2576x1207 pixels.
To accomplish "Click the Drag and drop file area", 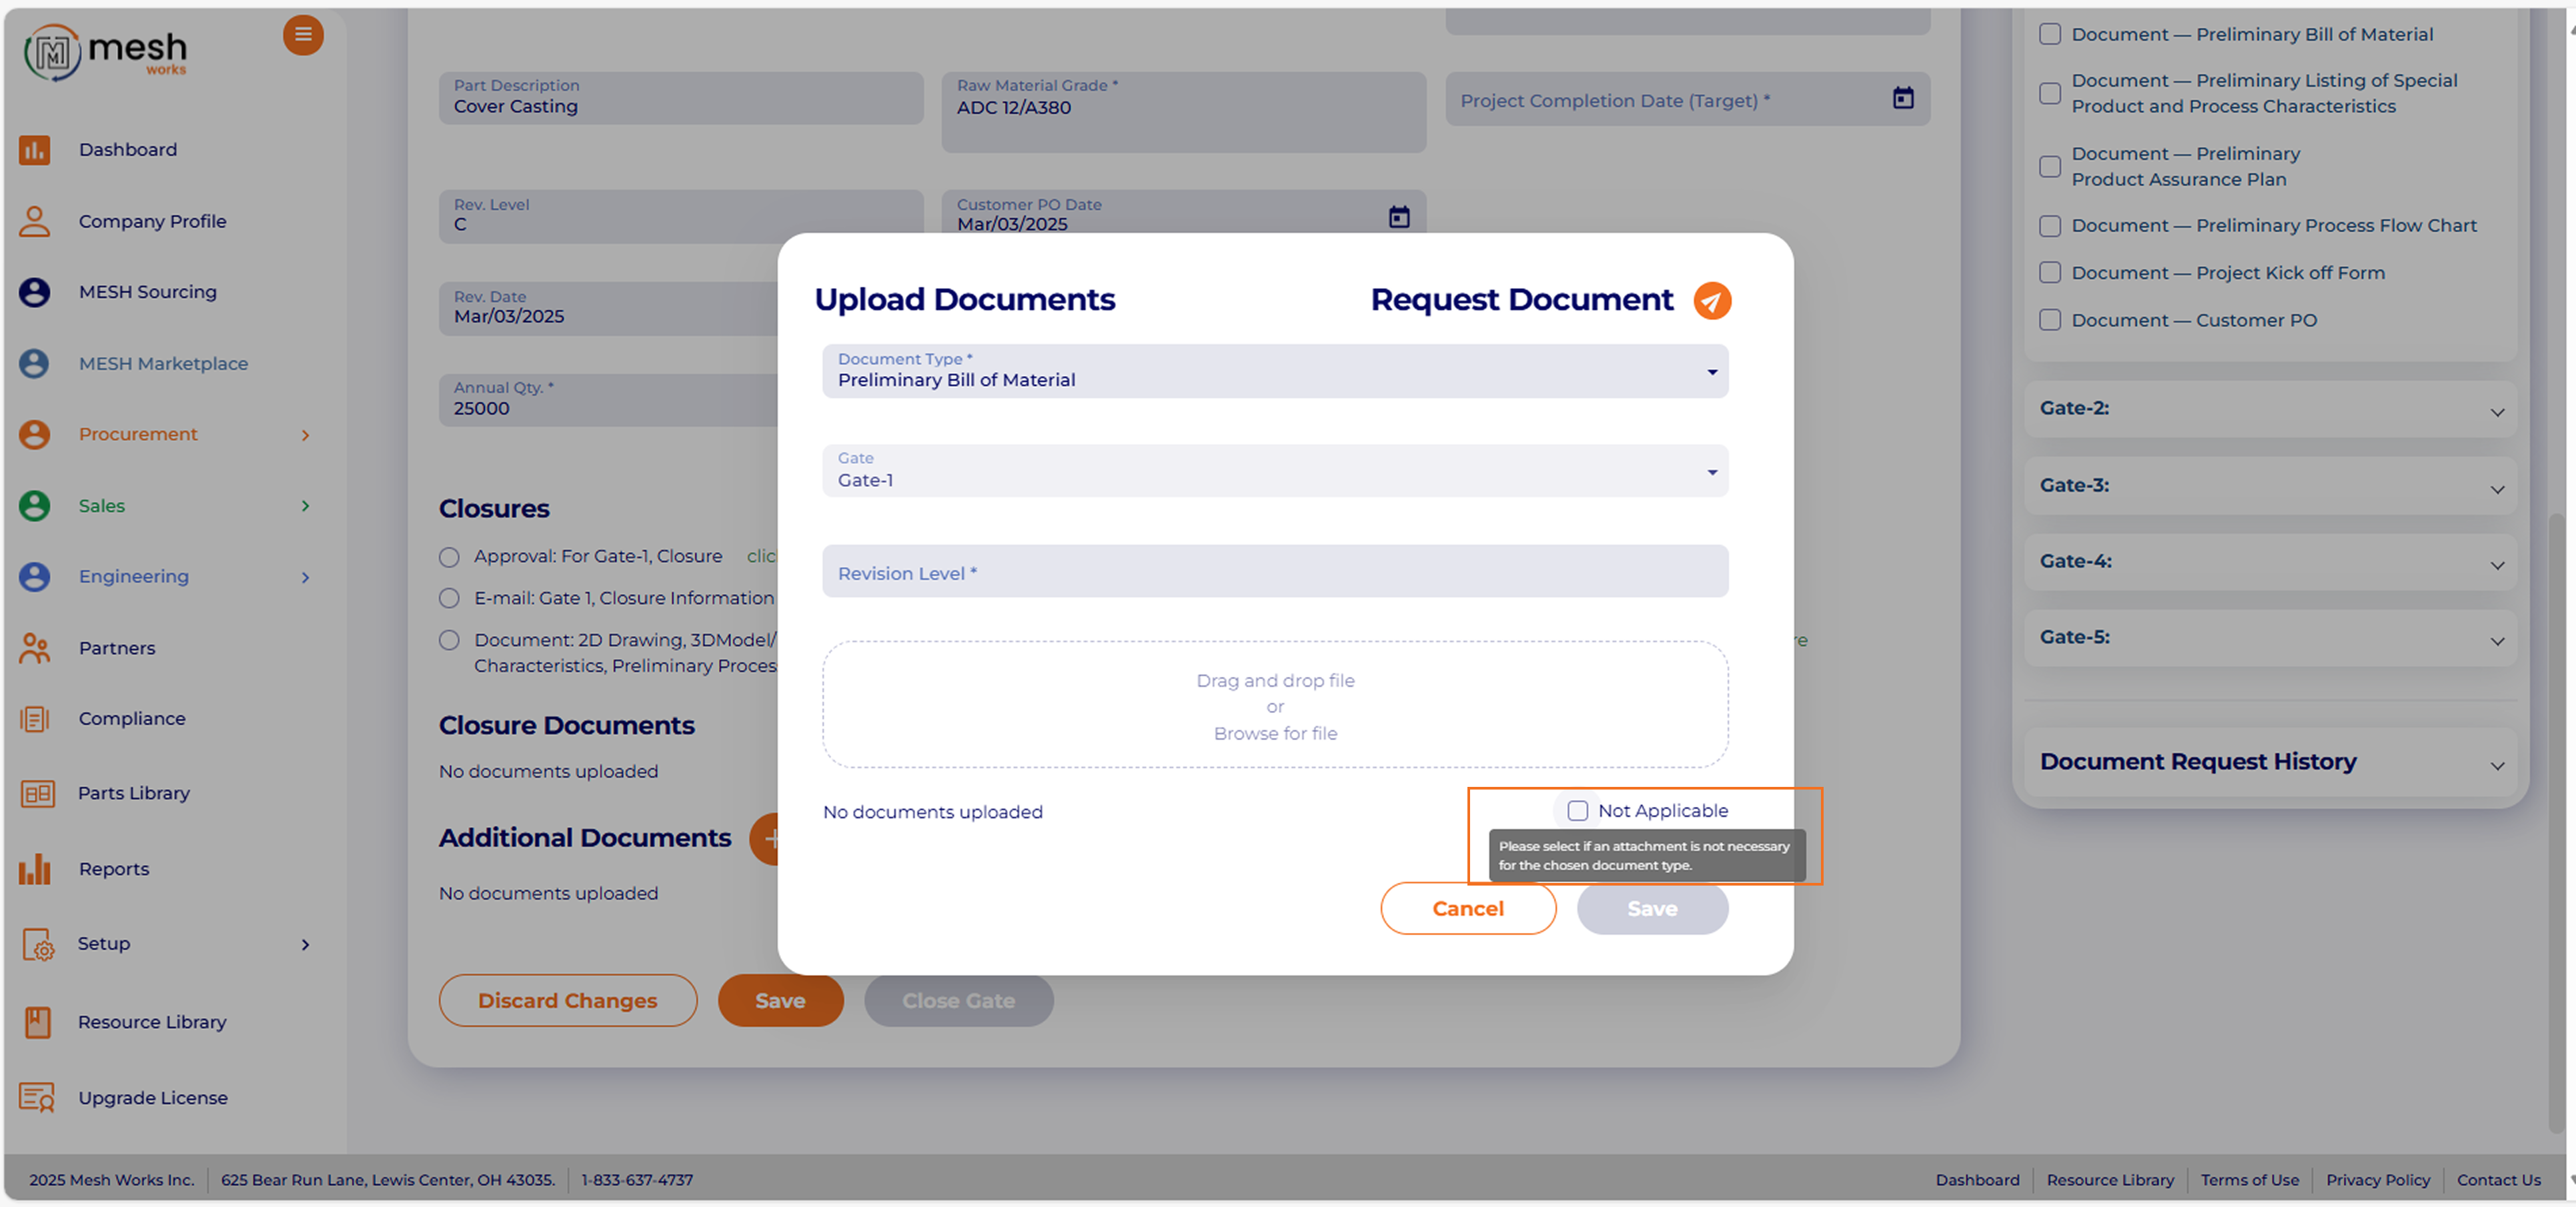I will (x=1274, y=705).
